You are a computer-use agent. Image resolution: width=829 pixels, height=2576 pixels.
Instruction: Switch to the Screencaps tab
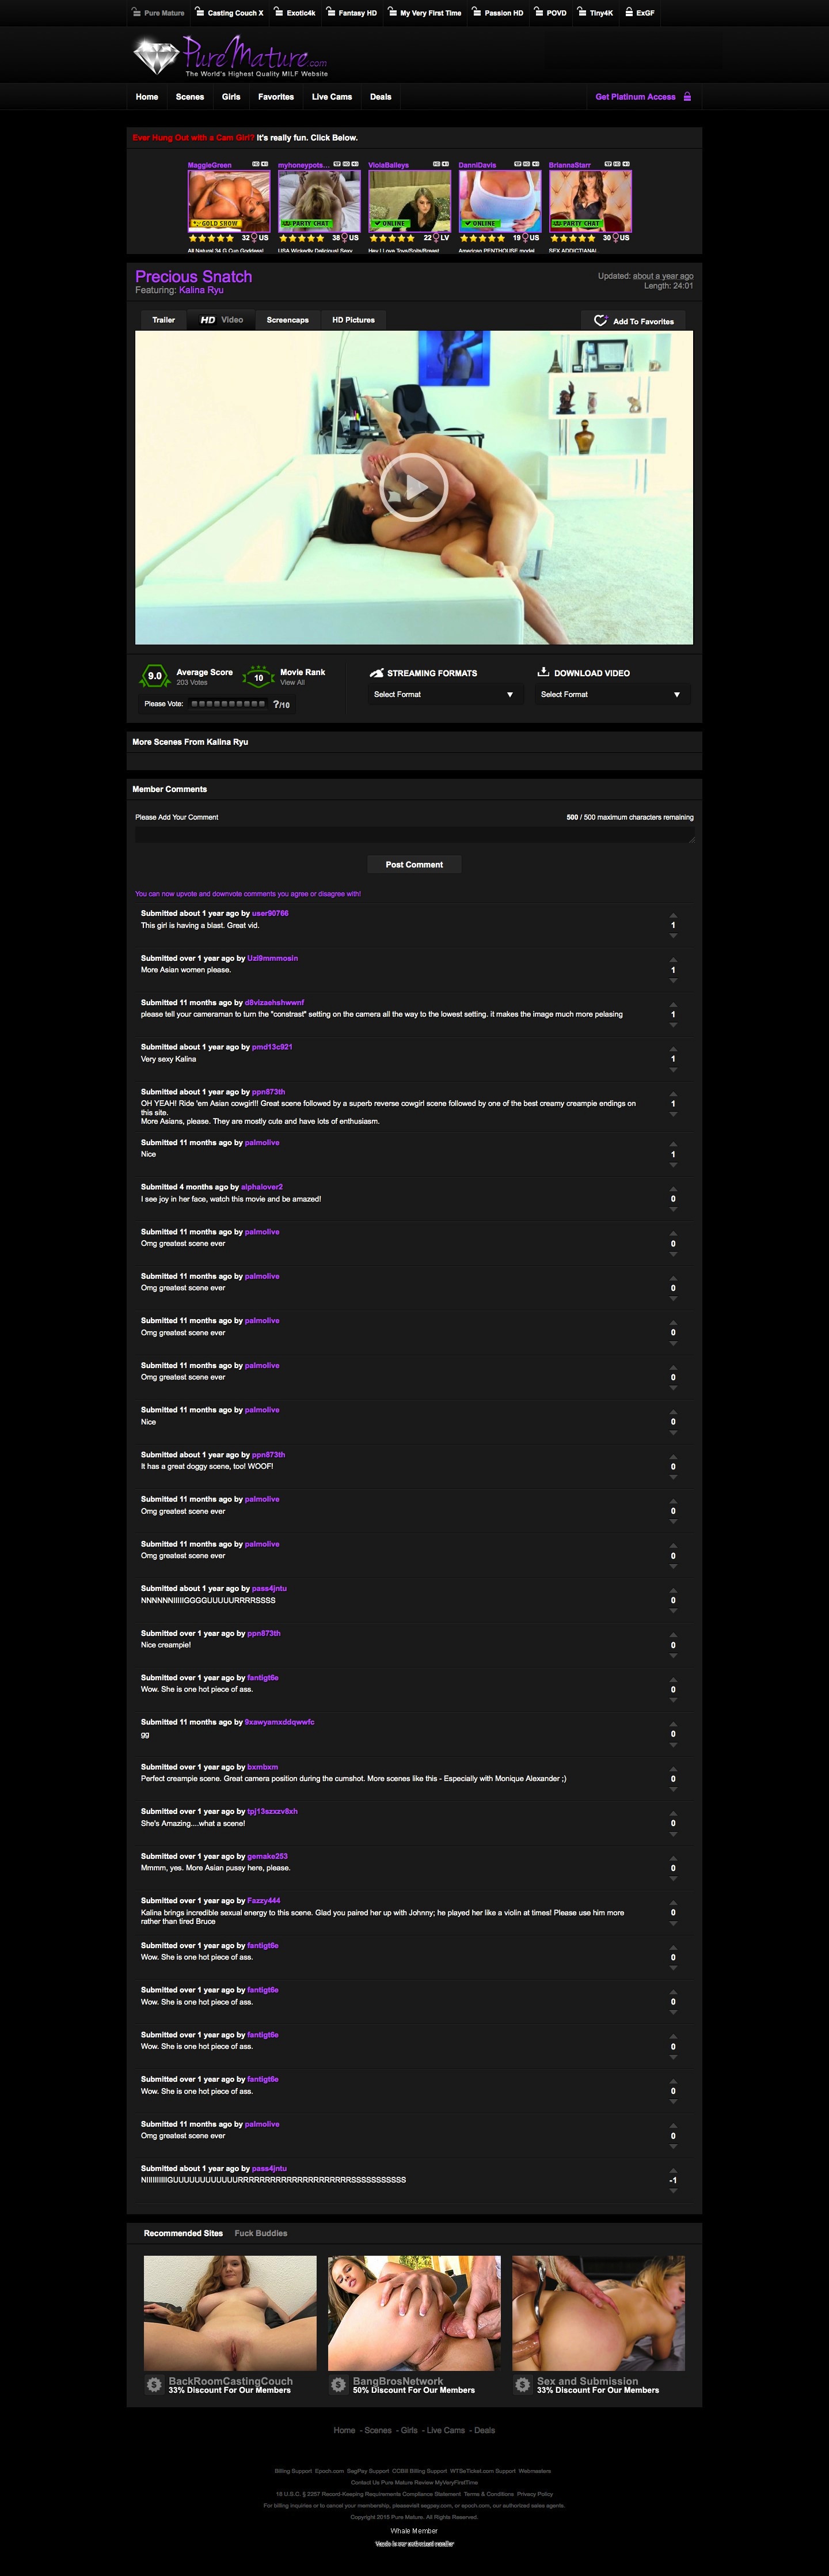[287, 320]
